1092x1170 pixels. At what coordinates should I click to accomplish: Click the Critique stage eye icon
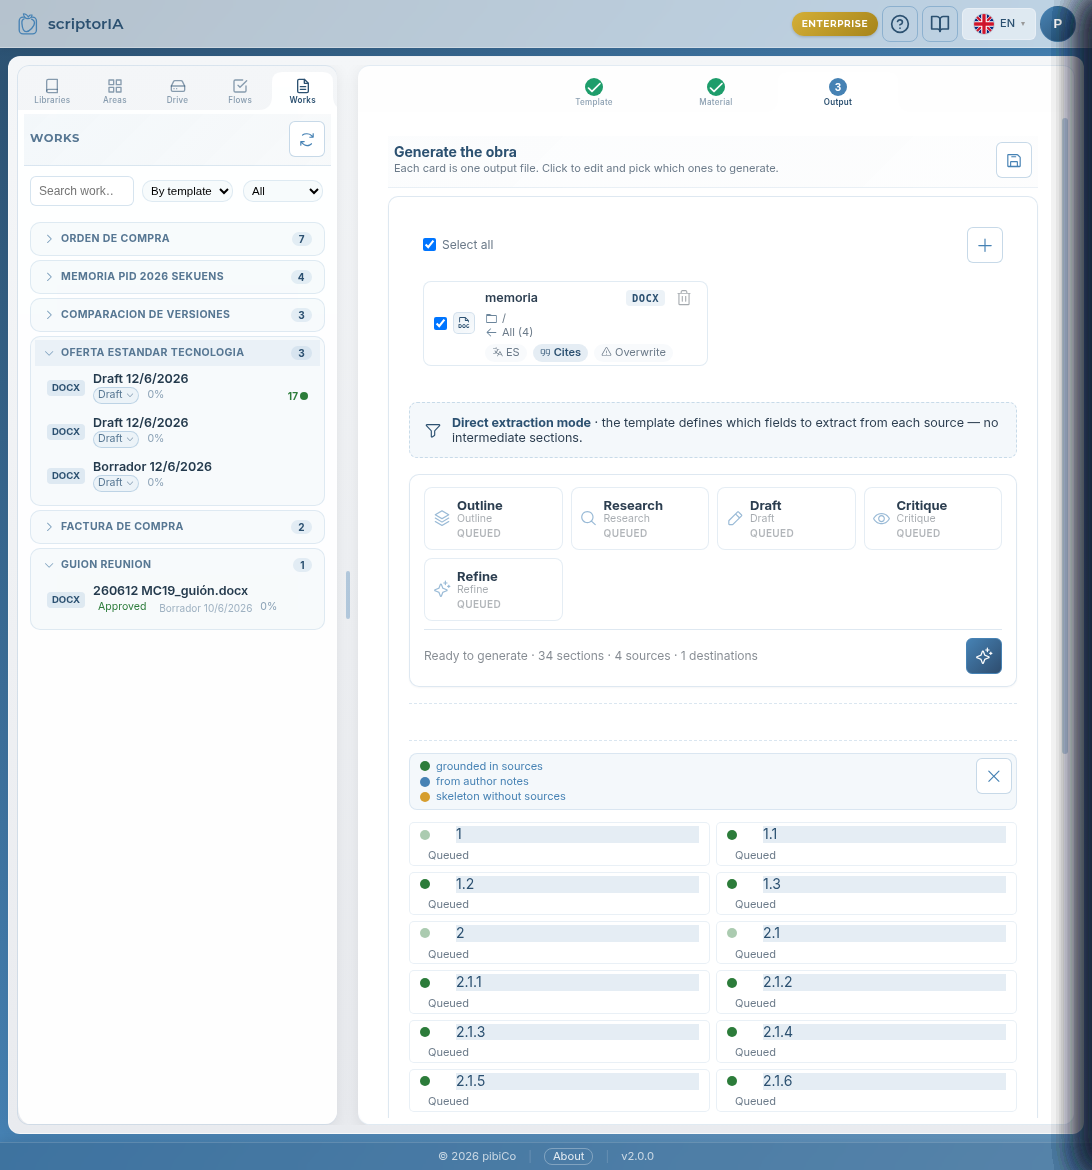coord(882,518)
